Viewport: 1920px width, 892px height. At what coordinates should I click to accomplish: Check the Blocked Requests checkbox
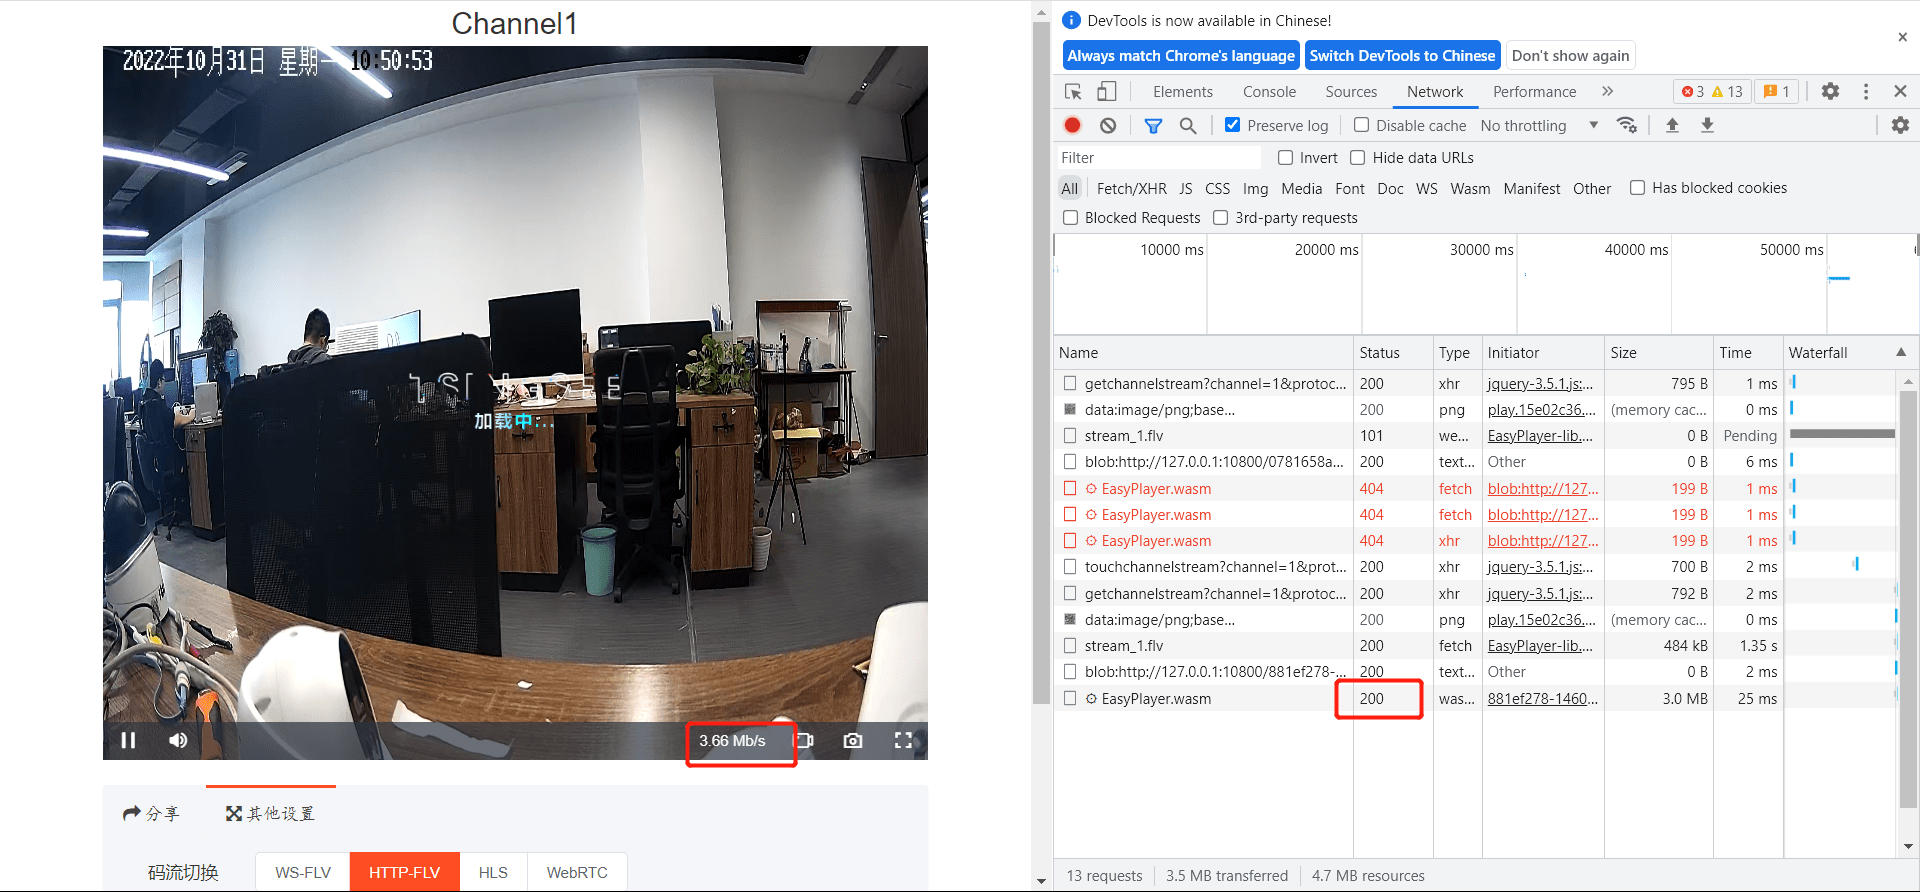pos(1070,218)
